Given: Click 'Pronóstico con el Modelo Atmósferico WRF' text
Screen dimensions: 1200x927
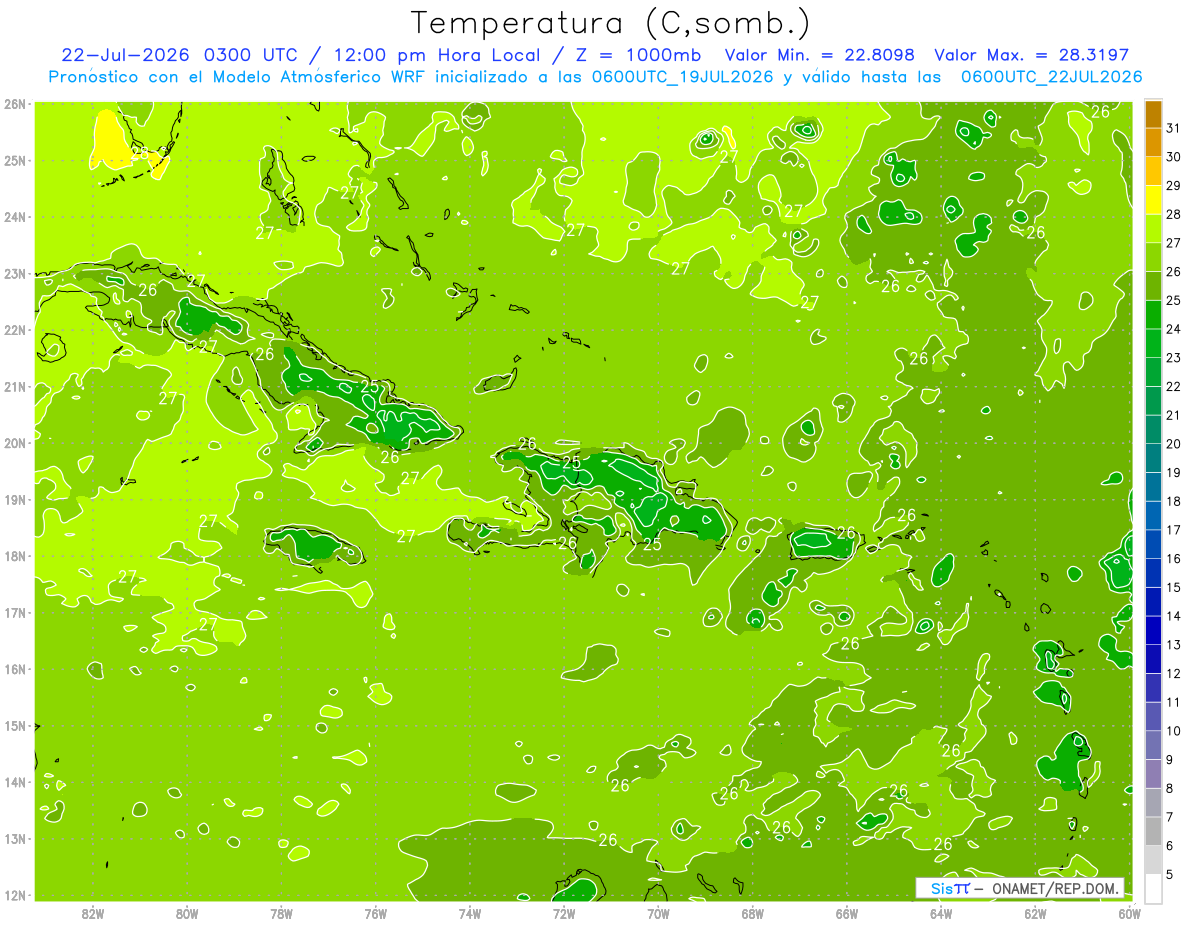Looking at the screenshot, I should 238,77.
